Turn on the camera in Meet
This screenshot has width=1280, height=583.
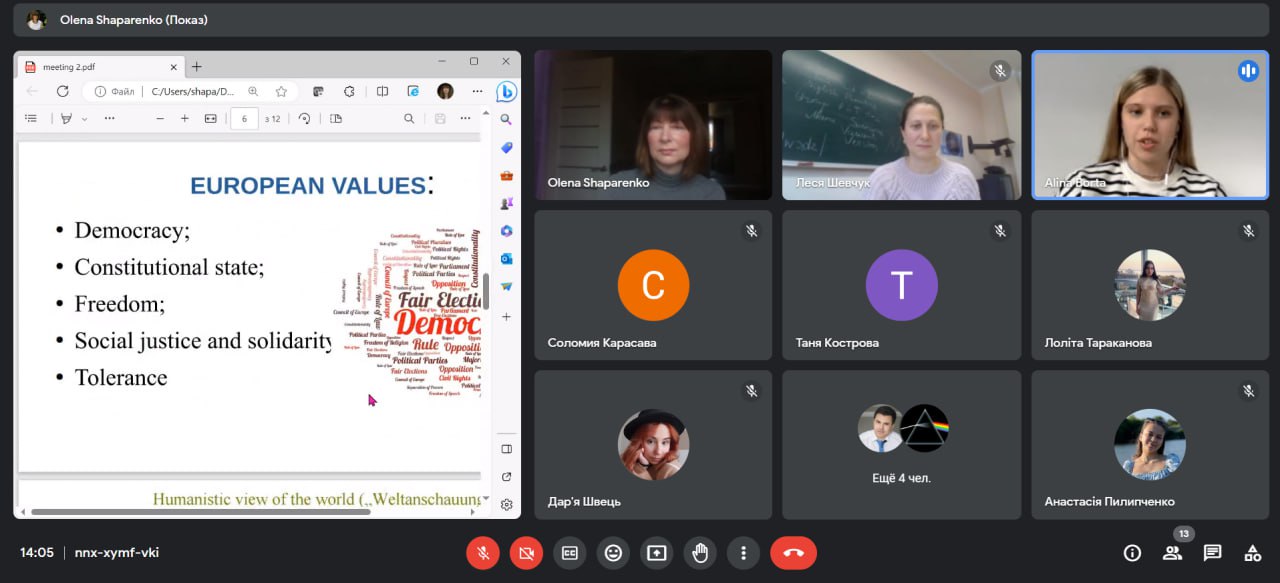coord(526,552)
